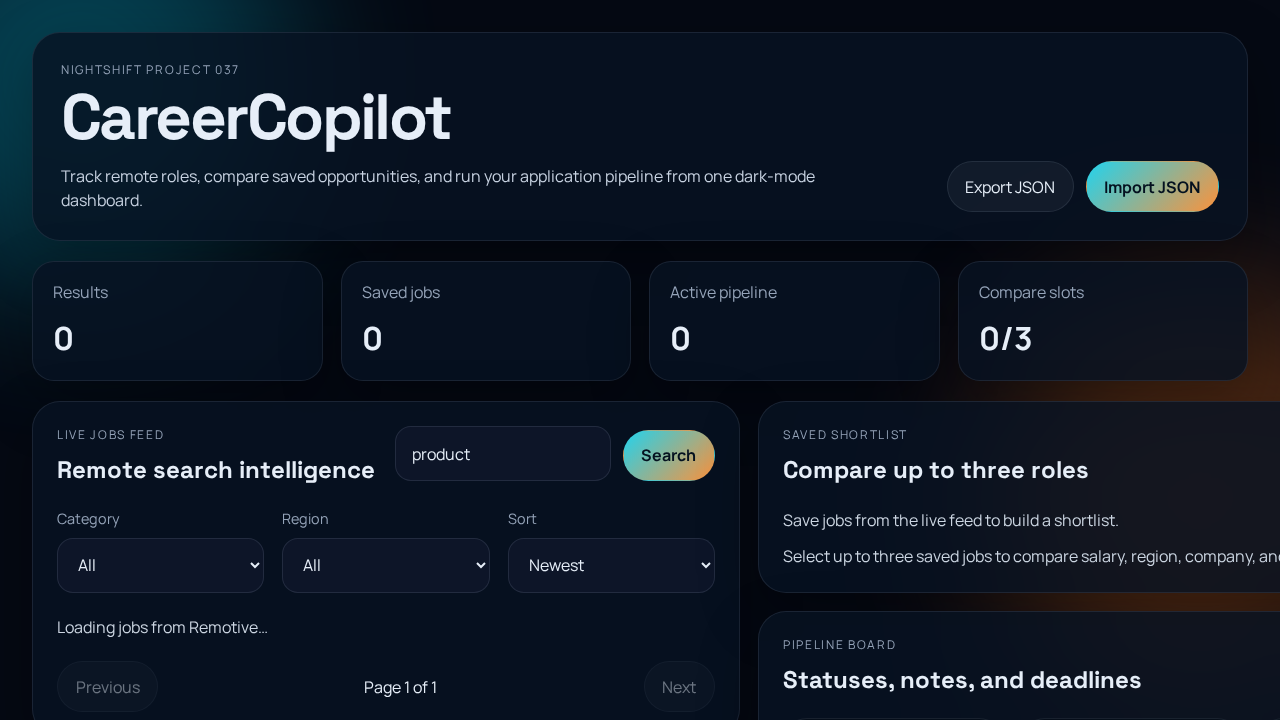Open the Live Jobs Feed section header

coord(110,434)
